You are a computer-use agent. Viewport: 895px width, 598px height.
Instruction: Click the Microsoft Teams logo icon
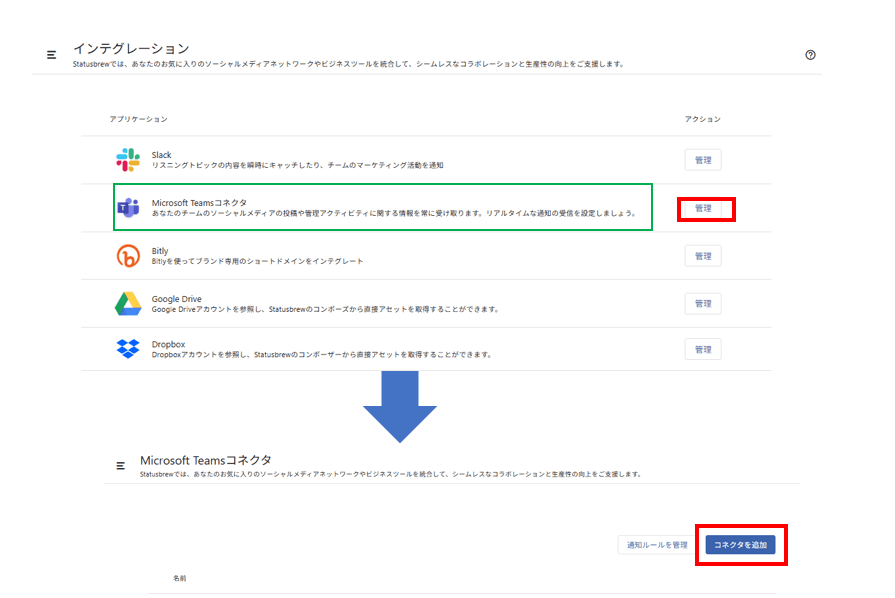tap(128, 208)
